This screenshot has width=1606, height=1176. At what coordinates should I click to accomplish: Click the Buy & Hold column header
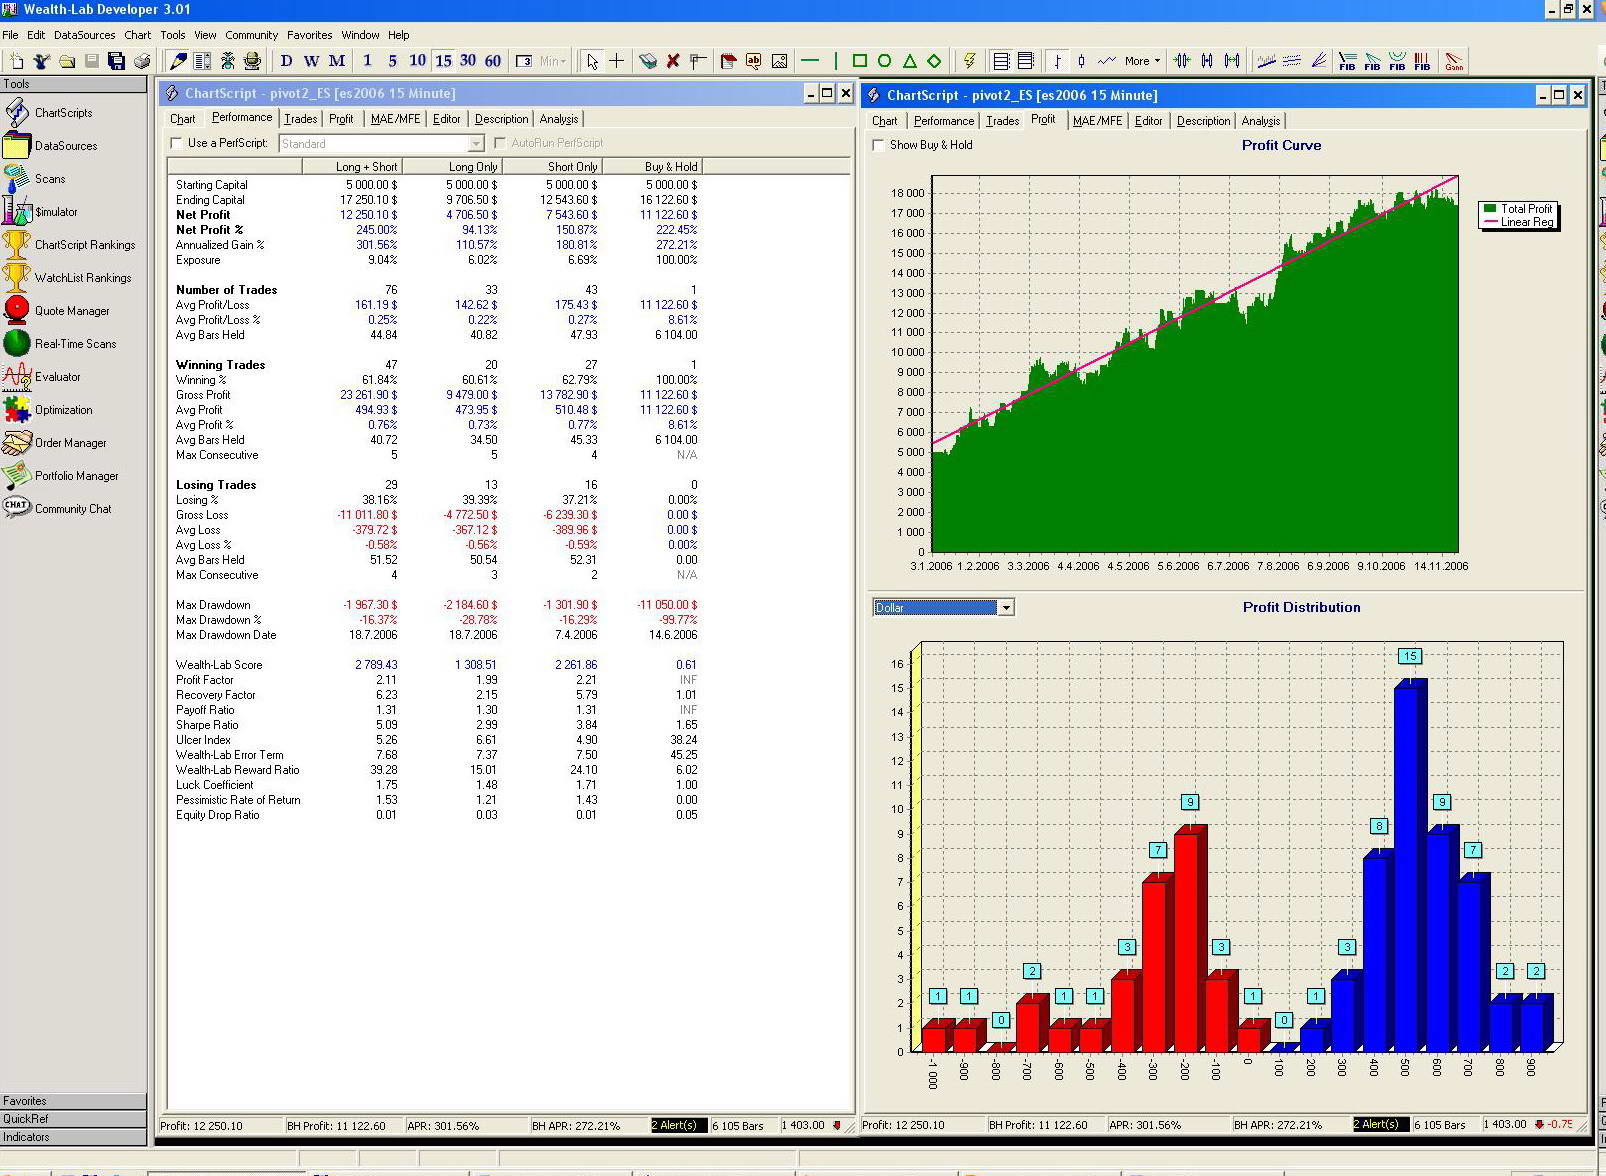click(652, 167)
